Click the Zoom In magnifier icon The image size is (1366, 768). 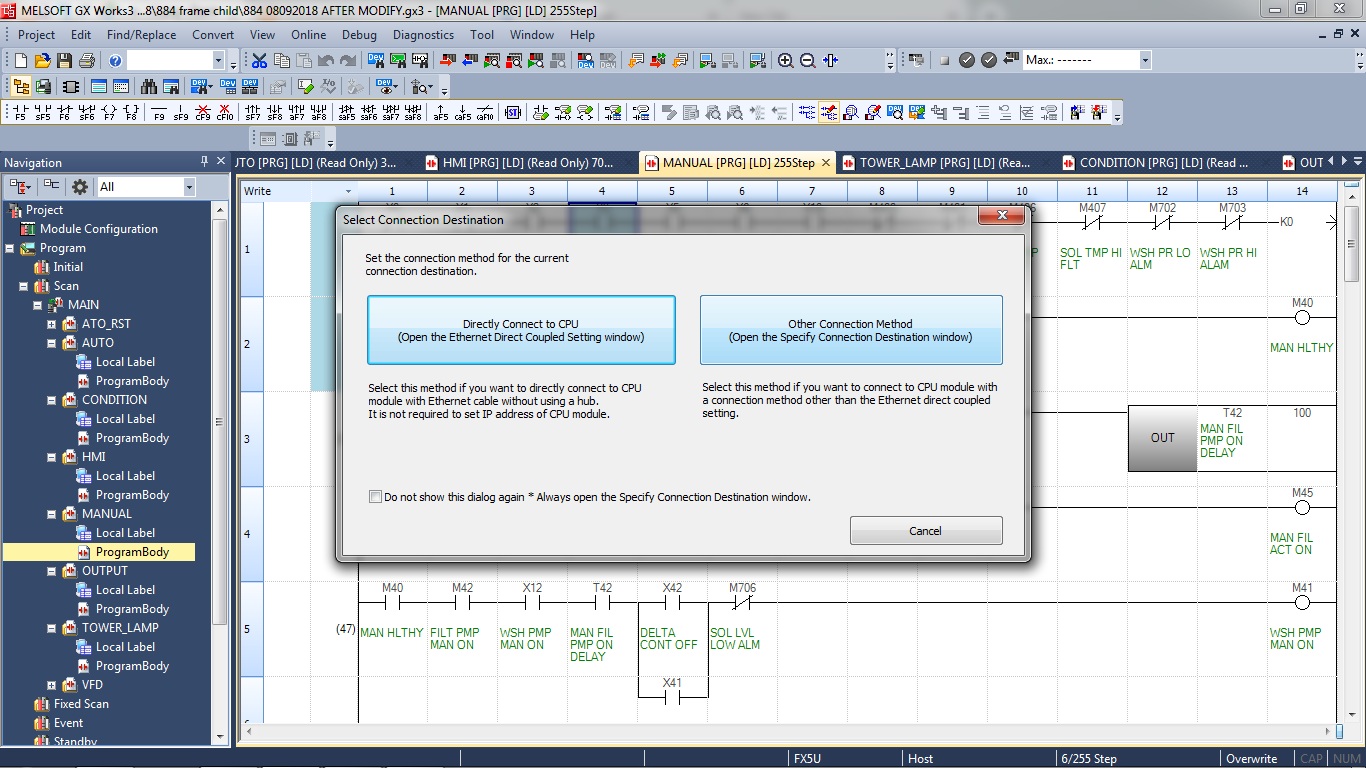[786, 60]
